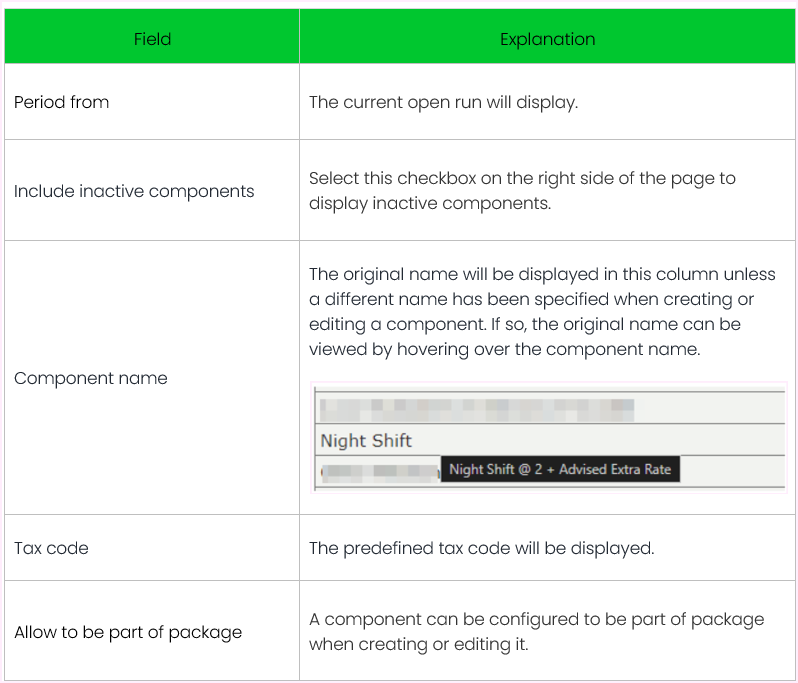This screenshot has height=683, width=798.
Task: Click the blurred name left of the tooltip
Action: click(x=378, y=470)
